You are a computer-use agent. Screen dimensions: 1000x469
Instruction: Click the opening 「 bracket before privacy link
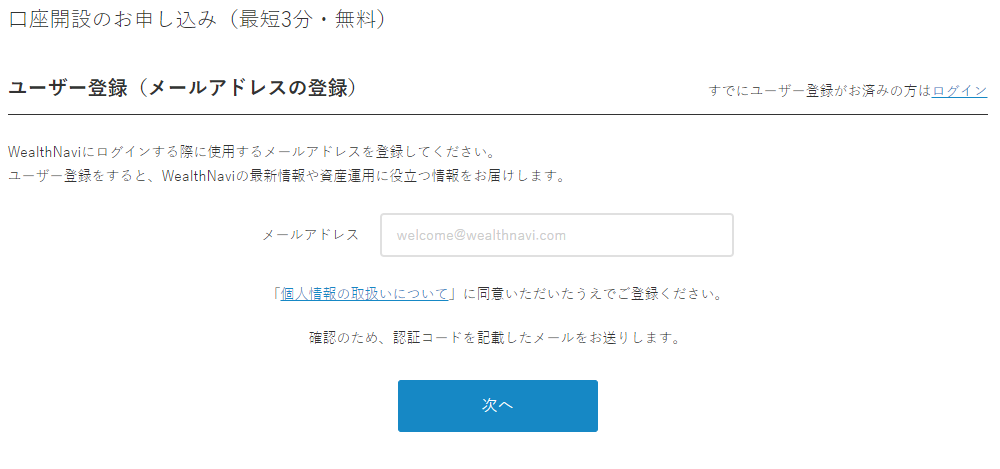click(276, 295)
